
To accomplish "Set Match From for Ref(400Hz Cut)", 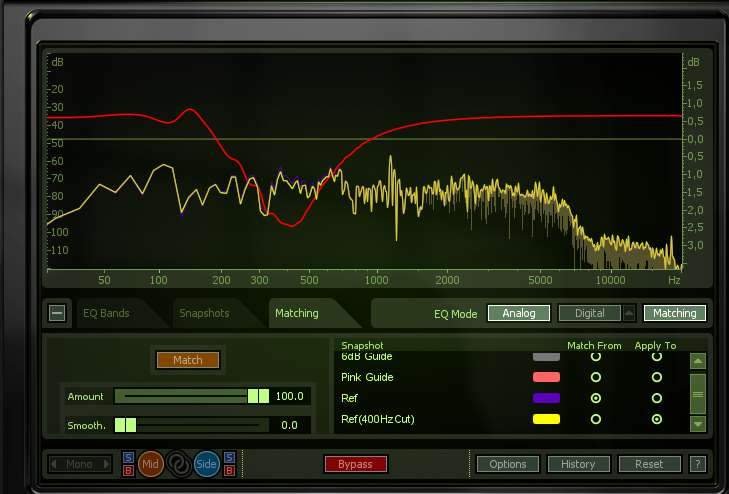I will pyautogui.click(x=596, y=419).
